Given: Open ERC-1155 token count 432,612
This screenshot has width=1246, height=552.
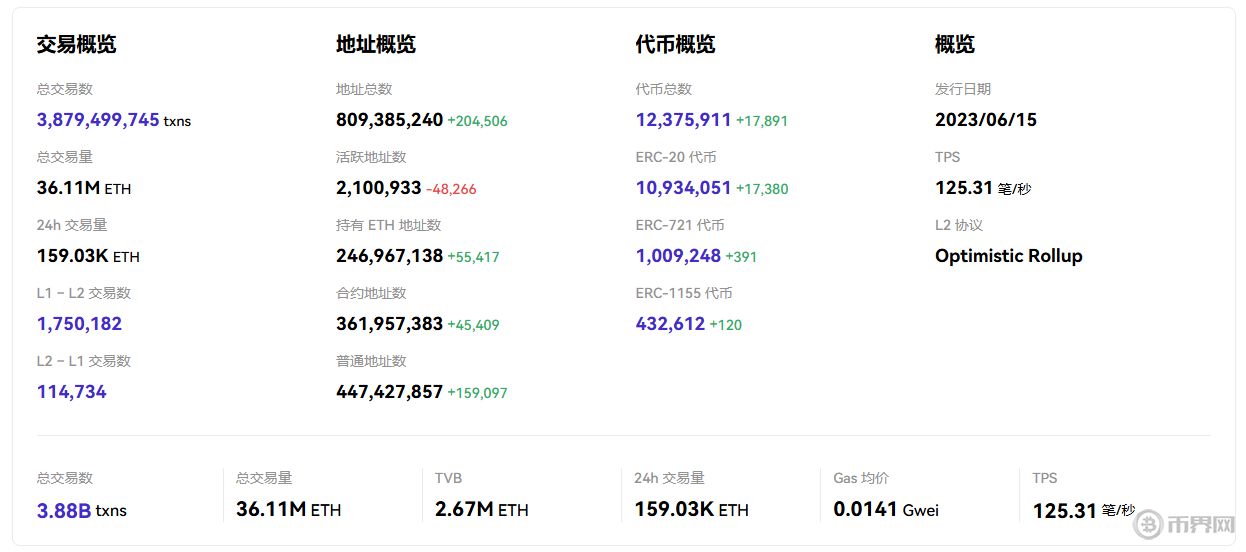Looking at the screenshot, I should pos(670,324).
